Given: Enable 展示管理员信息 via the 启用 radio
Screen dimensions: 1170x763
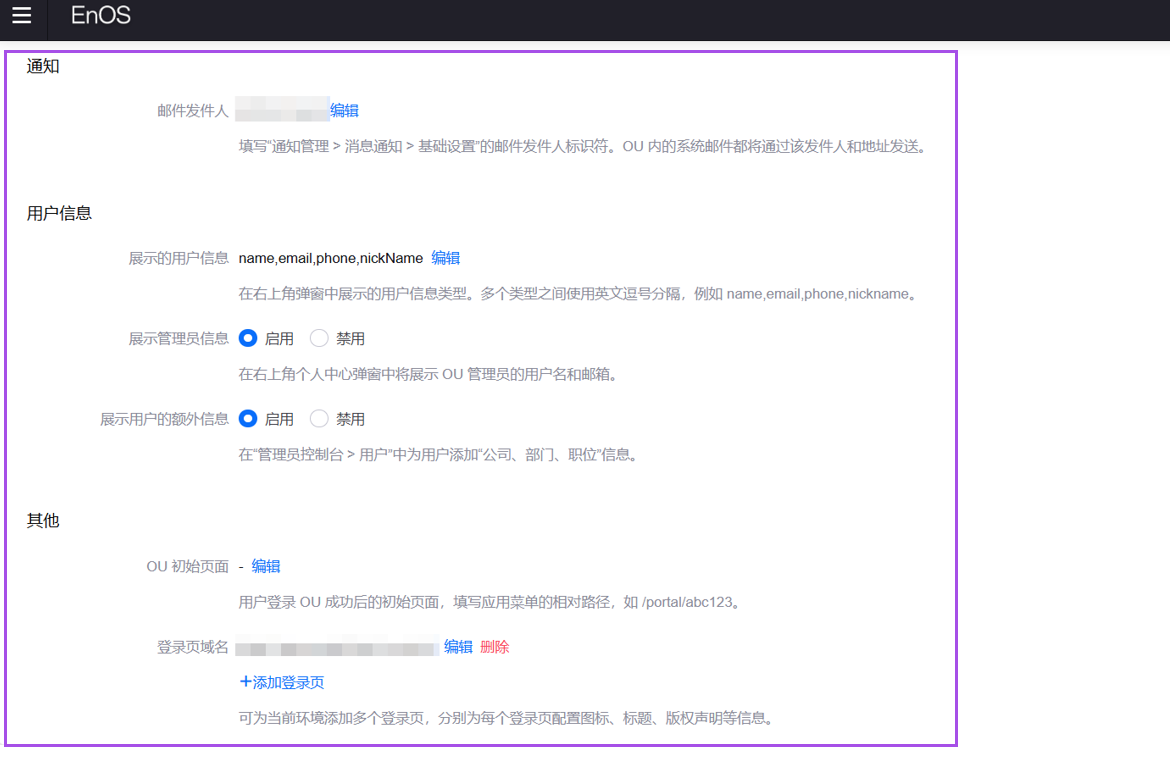Looking at the screenshot, I should point(248,338).
